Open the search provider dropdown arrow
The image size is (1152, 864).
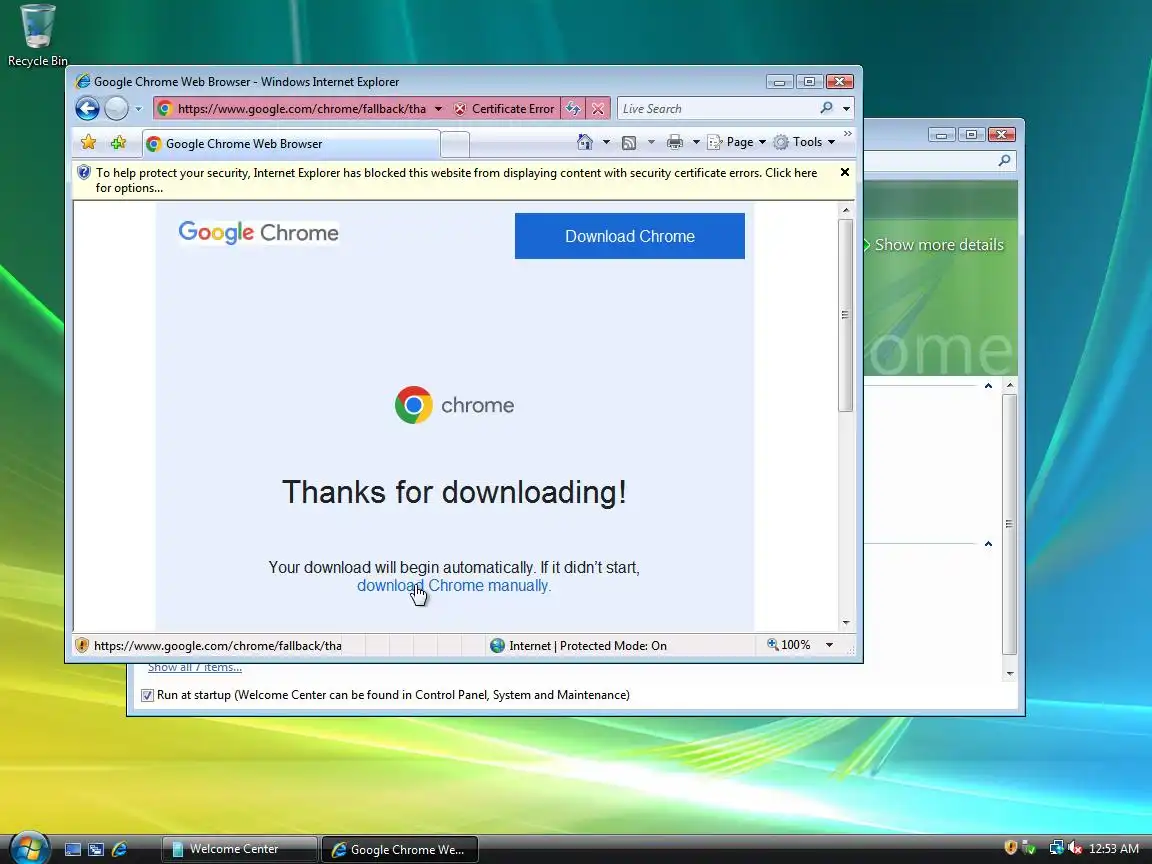[846, 109]
